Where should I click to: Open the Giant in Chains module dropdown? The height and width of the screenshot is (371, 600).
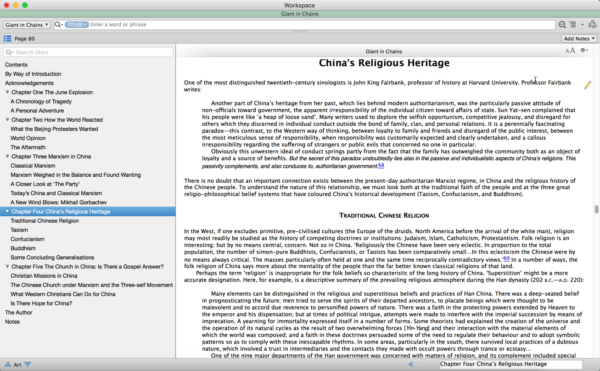27,25
